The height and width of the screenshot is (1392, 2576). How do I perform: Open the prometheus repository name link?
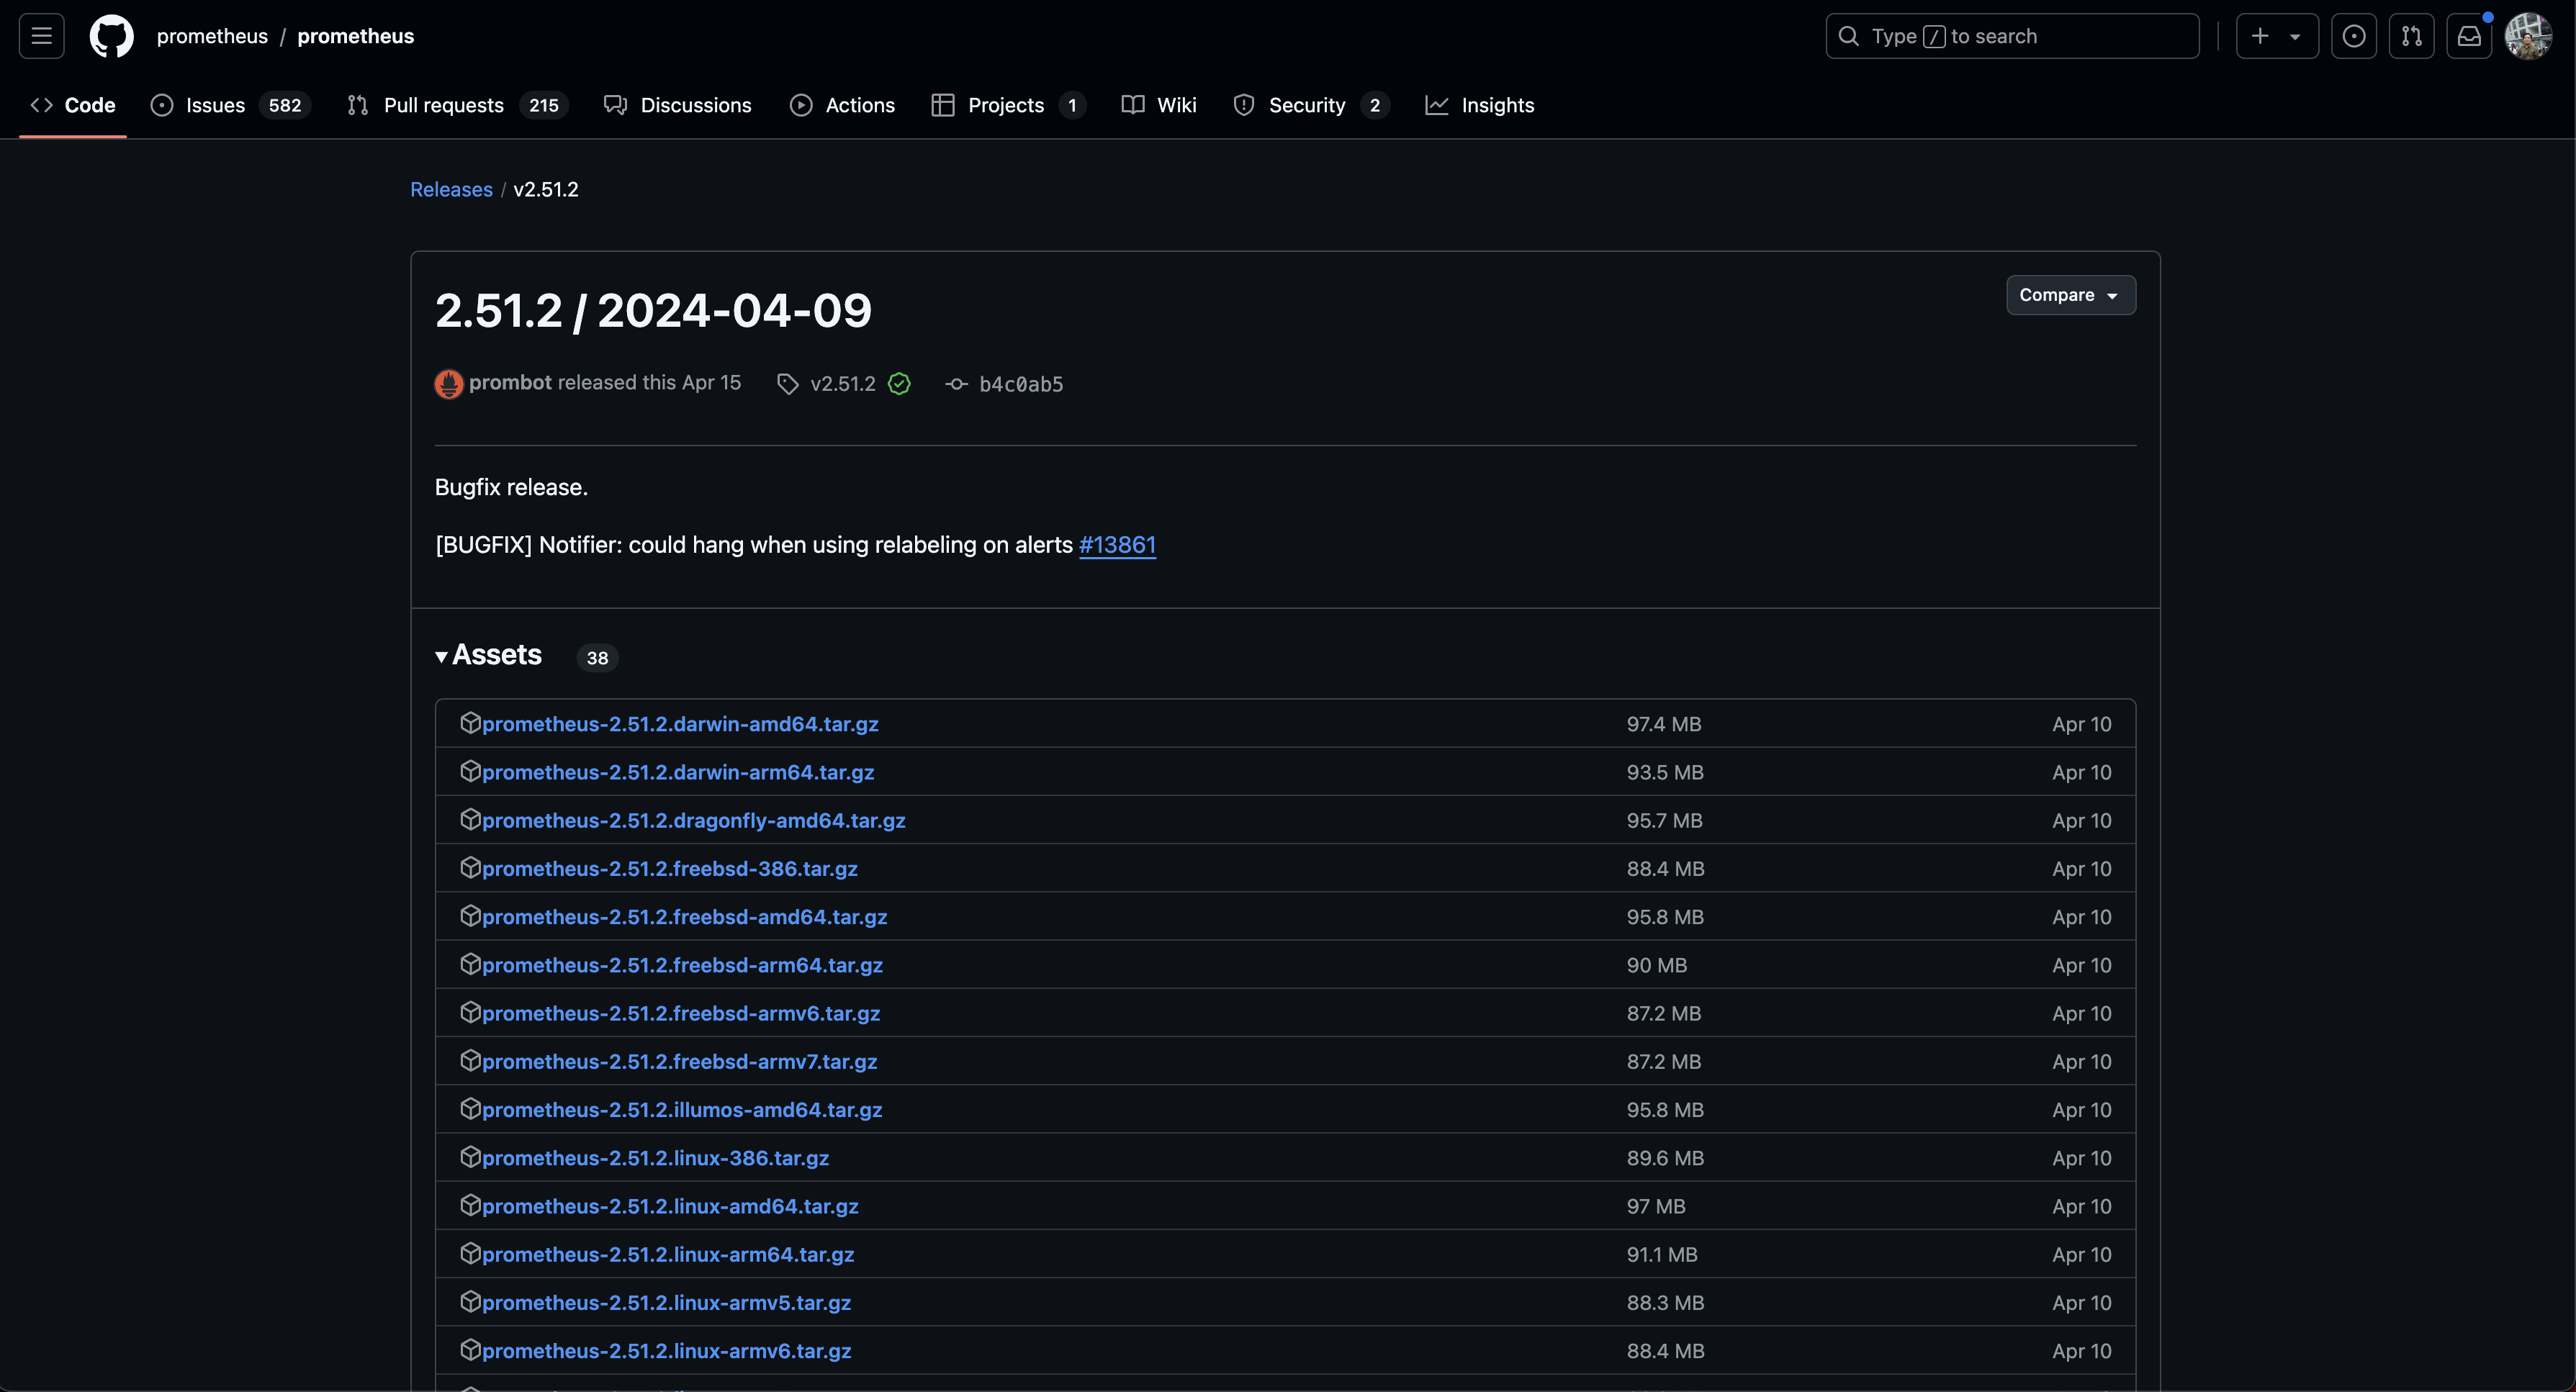(355, 36)
